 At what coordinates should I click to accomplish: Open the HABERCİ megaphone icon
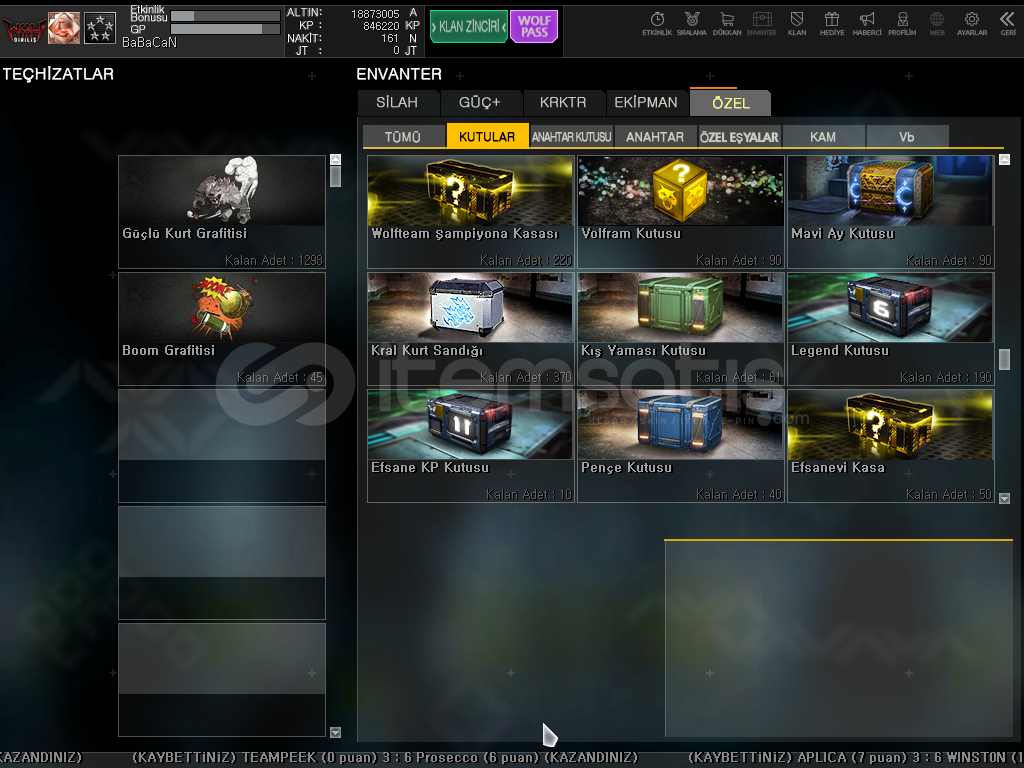tap(867, 24)
